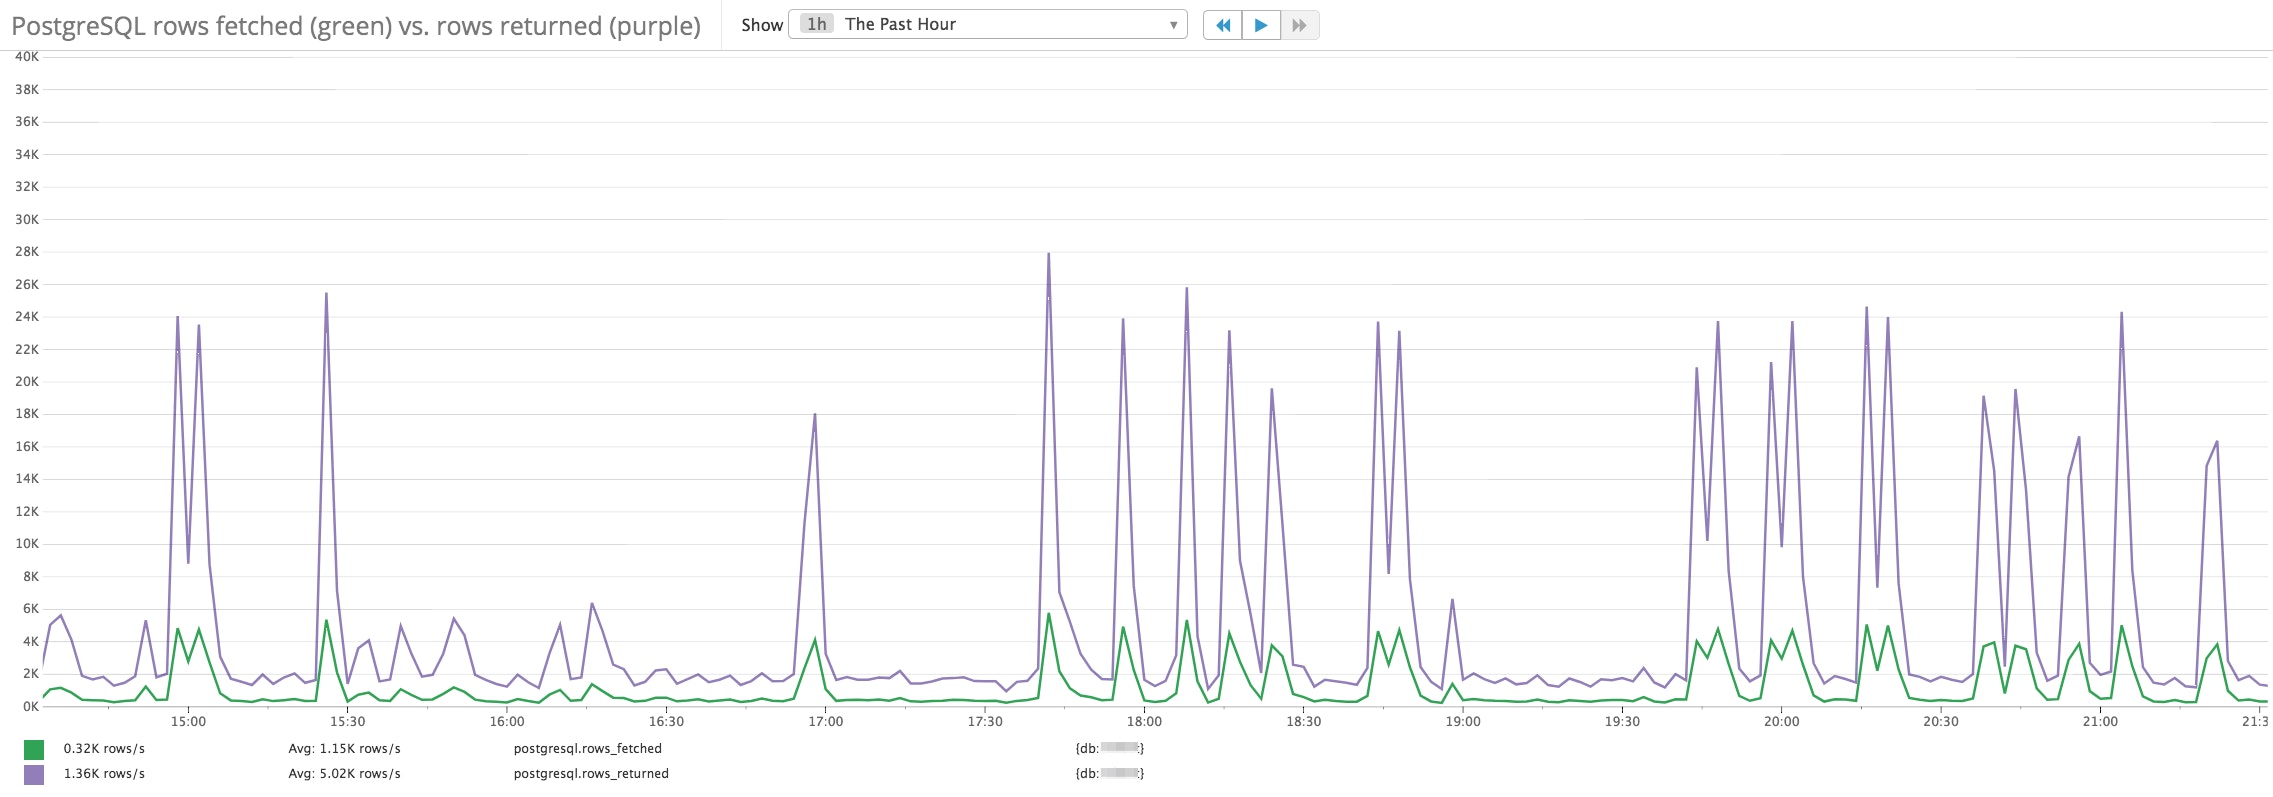2273x797 pixels.
Task: Click the green rows_fetched legend swatch
Action: [34, 749]
